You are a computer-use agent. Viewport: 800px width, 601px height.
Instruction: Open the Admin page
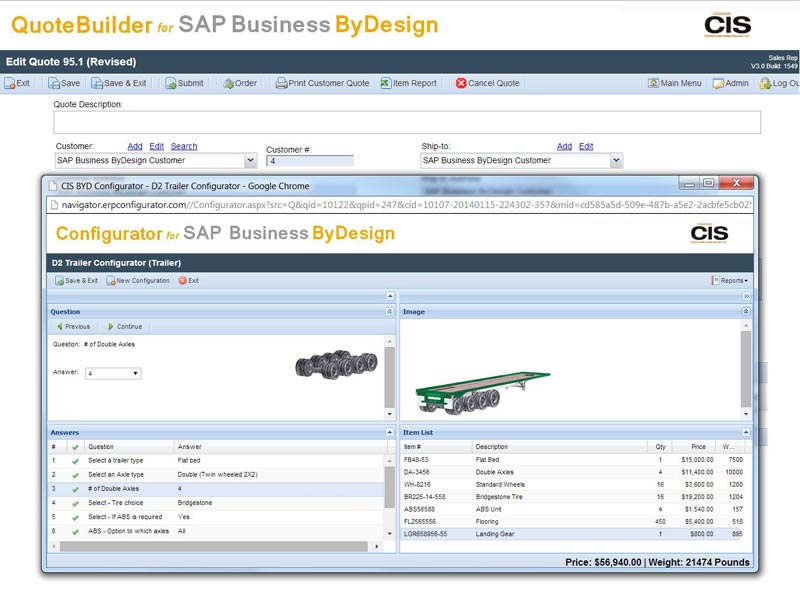tap(731, 83)
